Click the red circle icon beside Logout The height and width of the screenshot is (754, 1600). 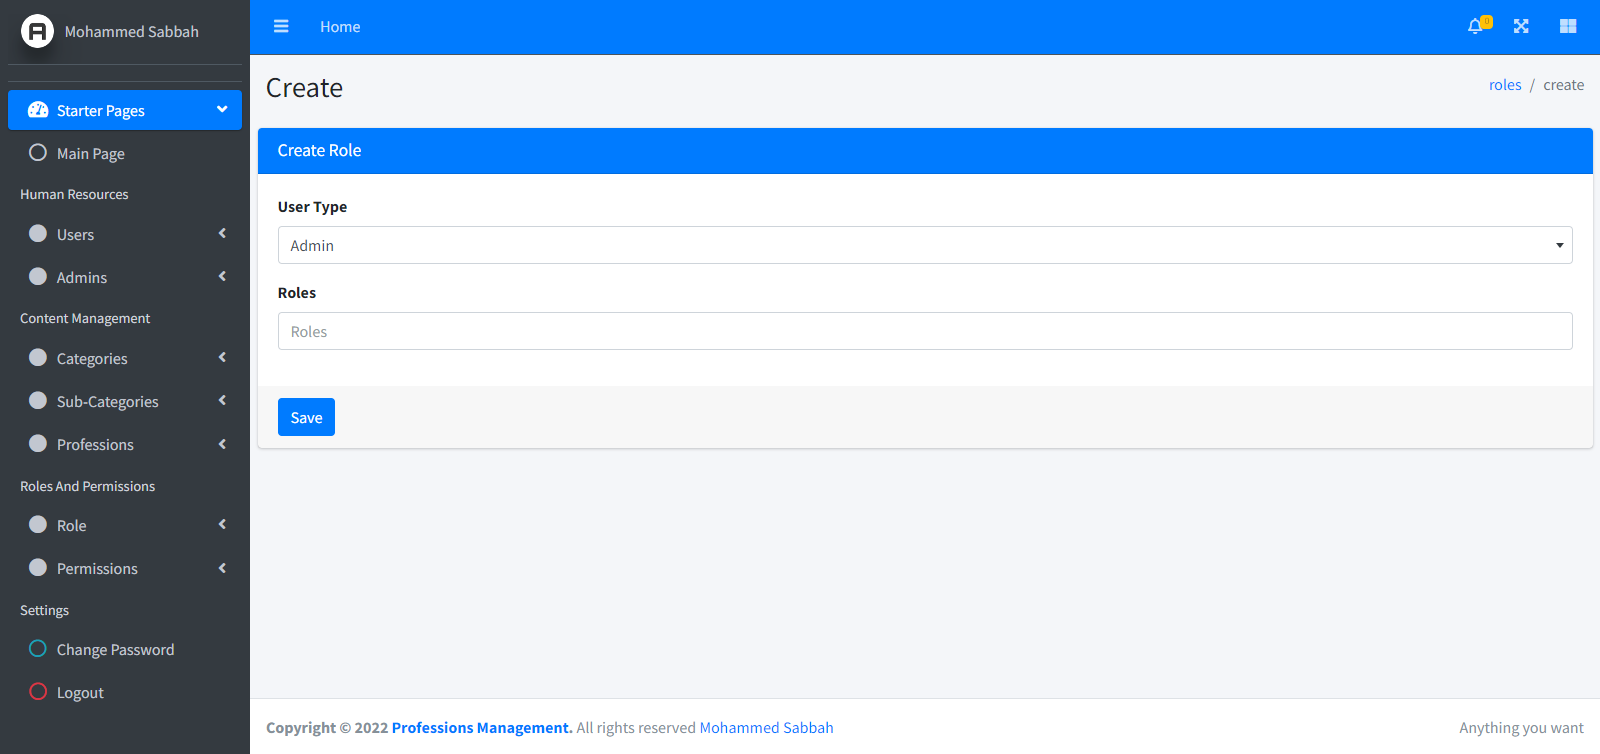coord(38,692)
